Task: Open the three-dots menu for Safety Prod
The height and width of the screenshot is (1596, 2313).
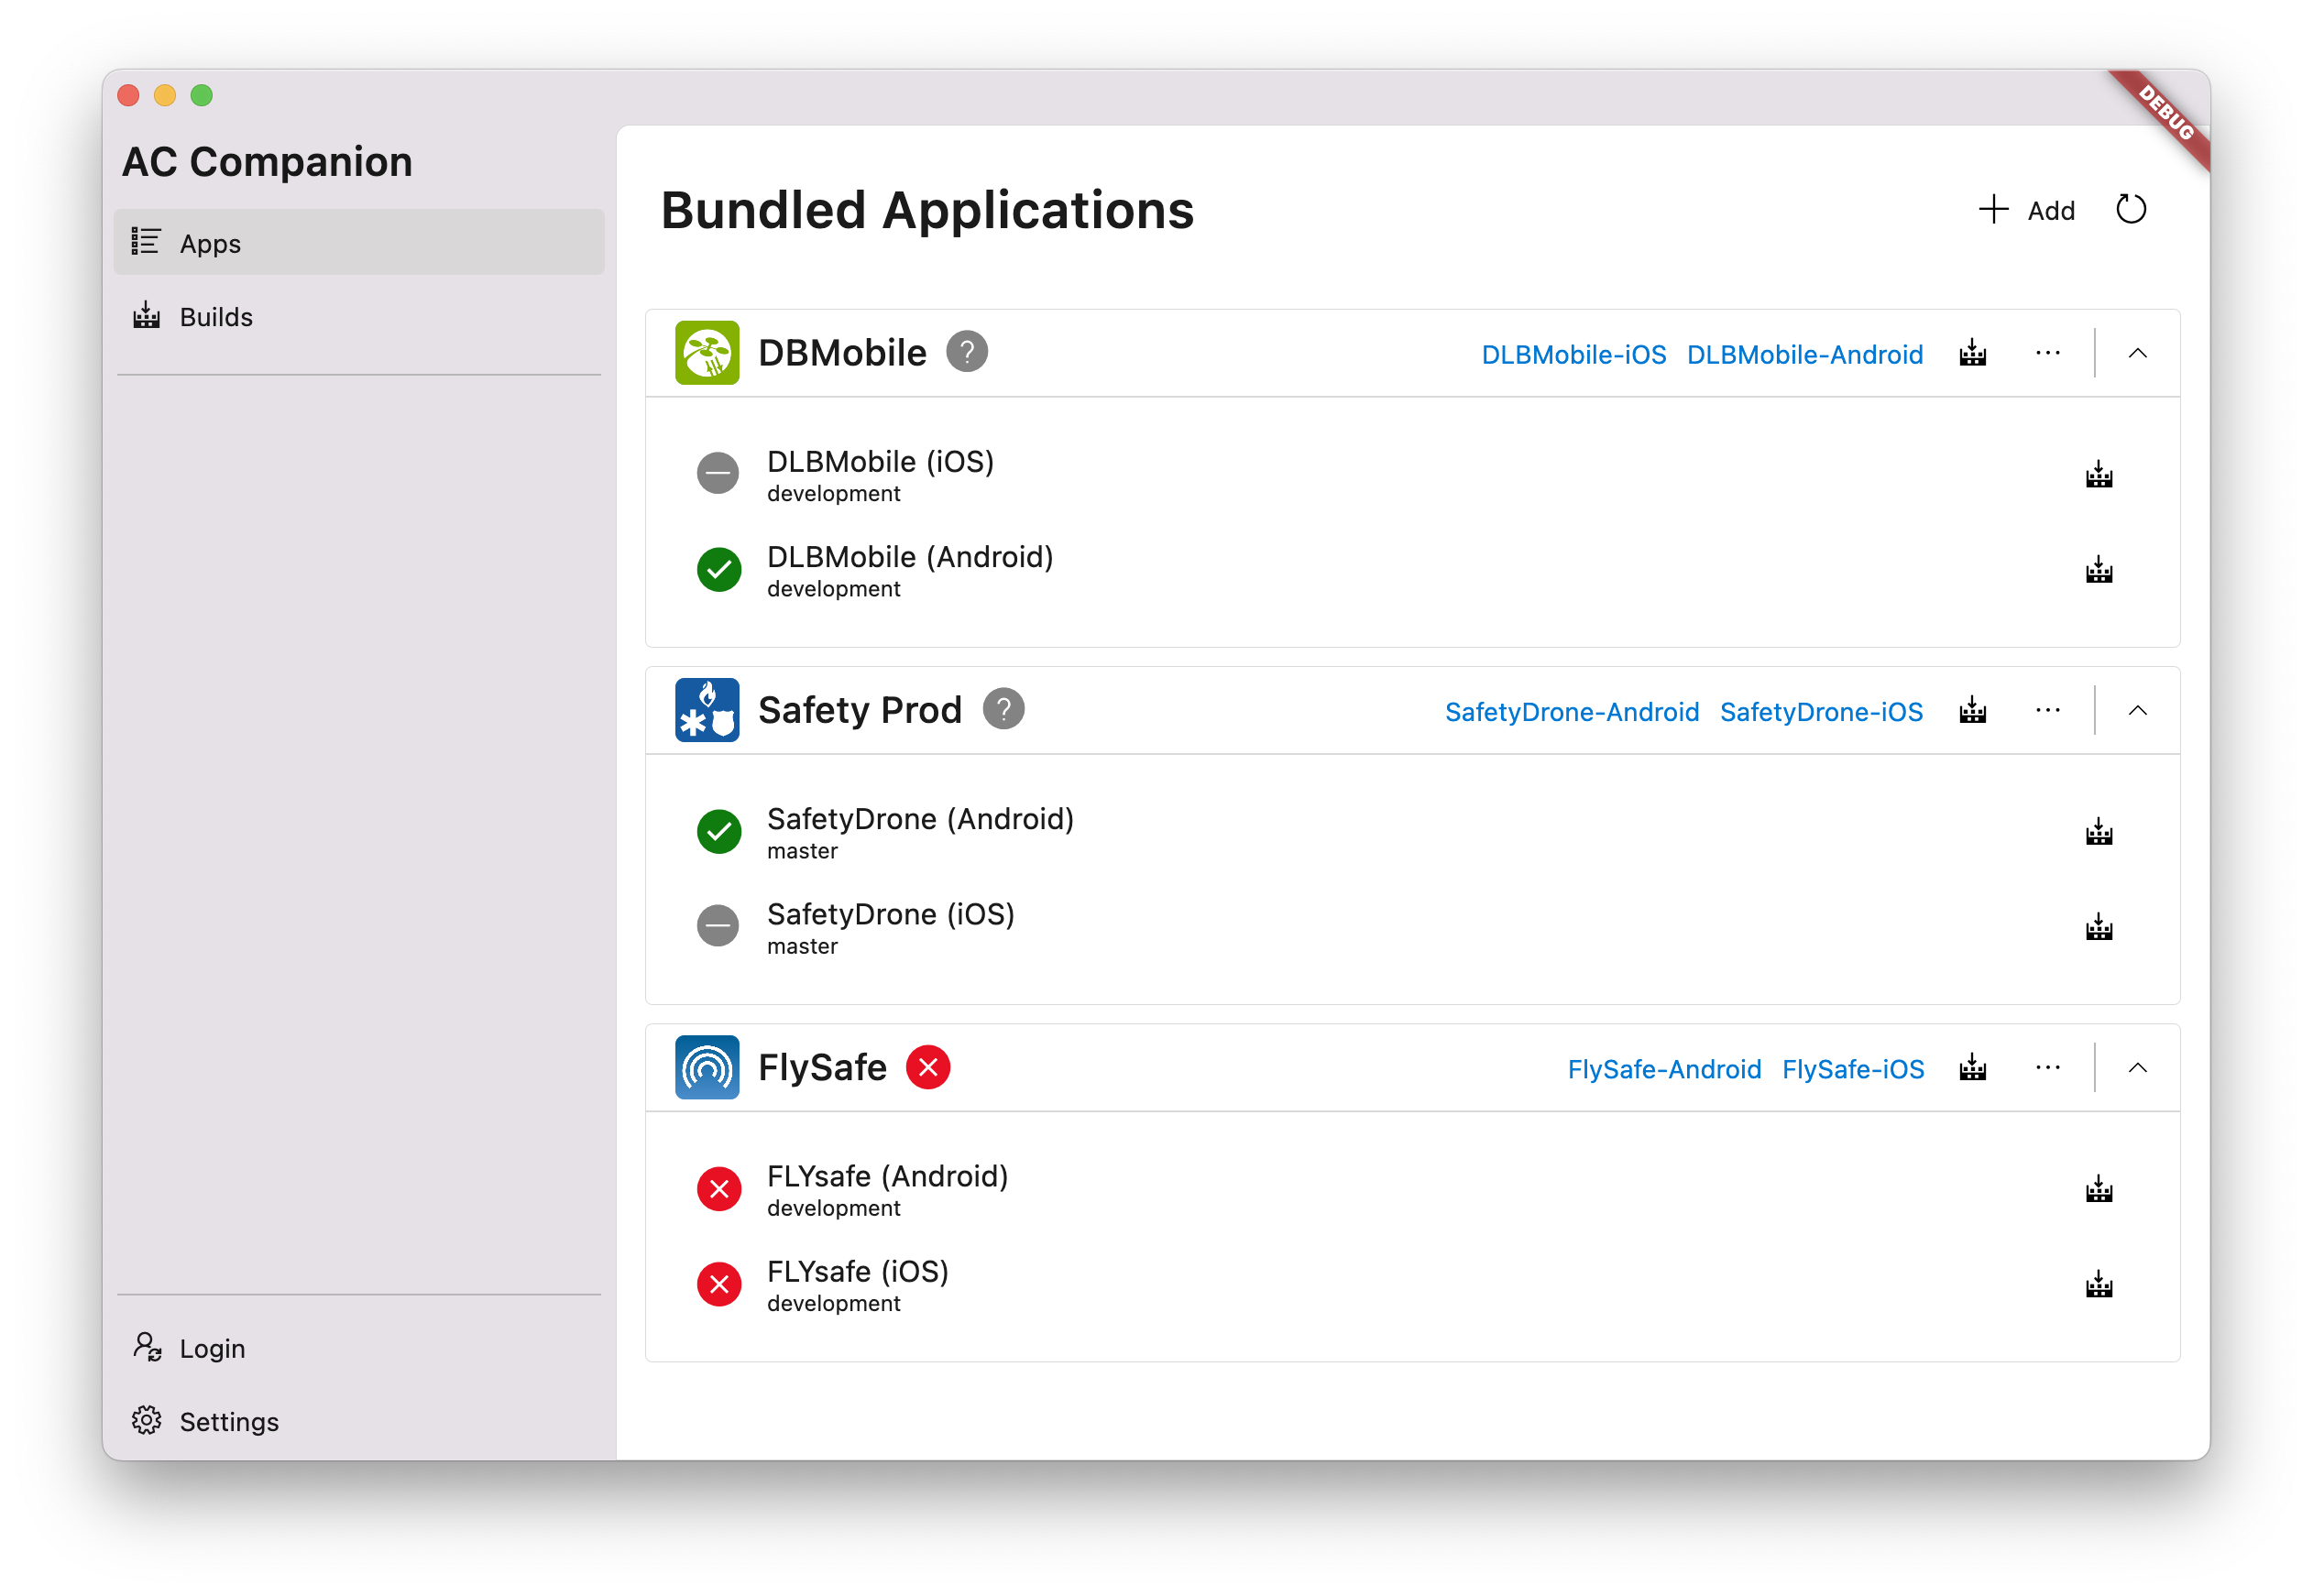Action: 2047,710
